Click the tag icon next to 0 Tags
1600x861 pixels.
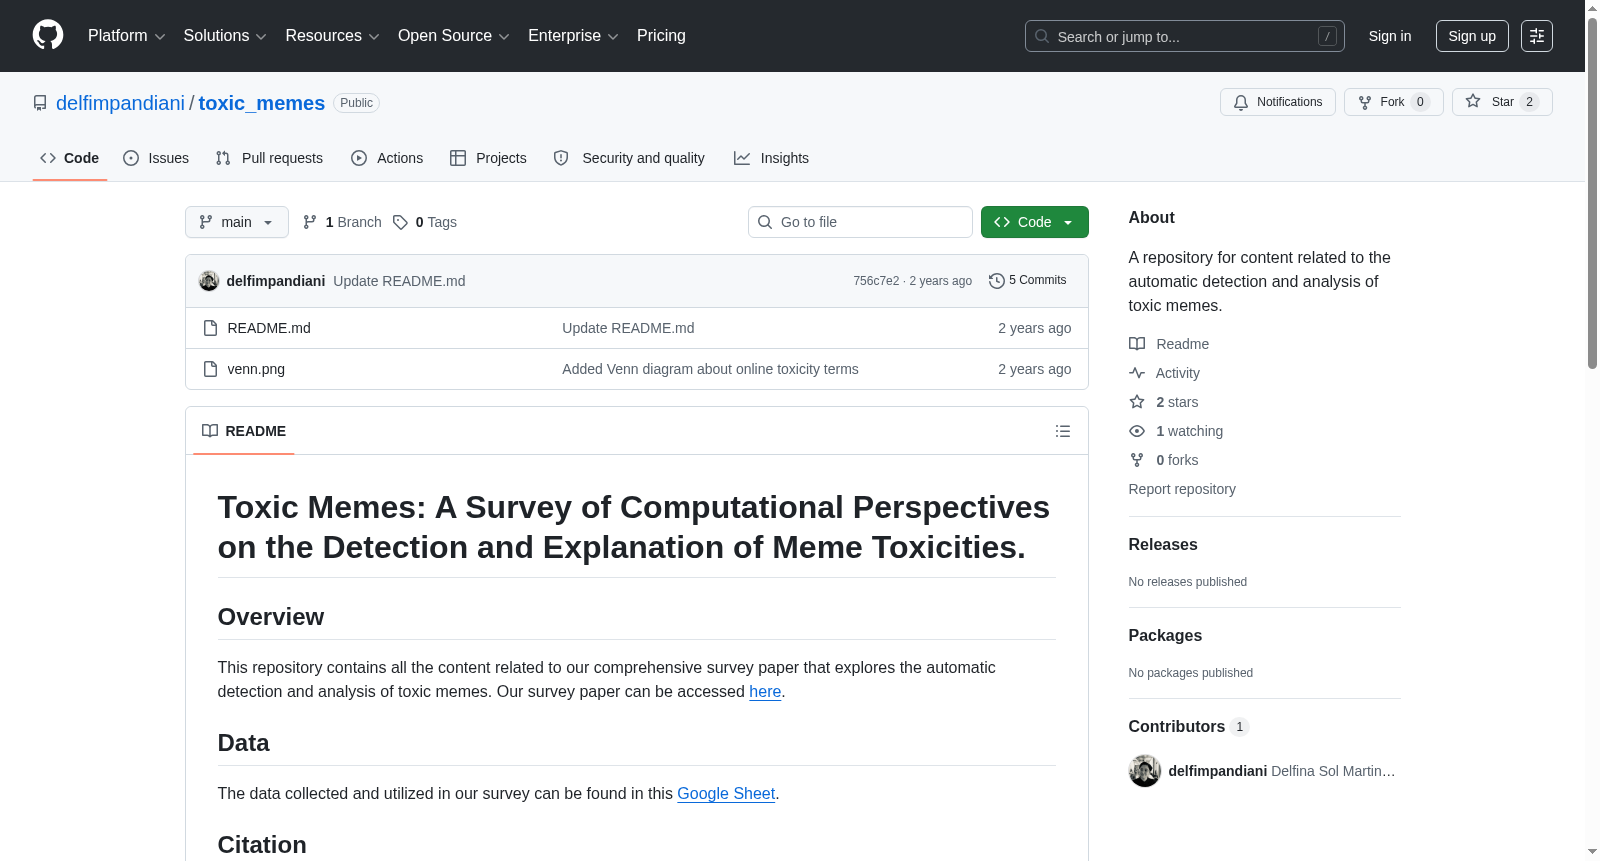tap(400, 222)
